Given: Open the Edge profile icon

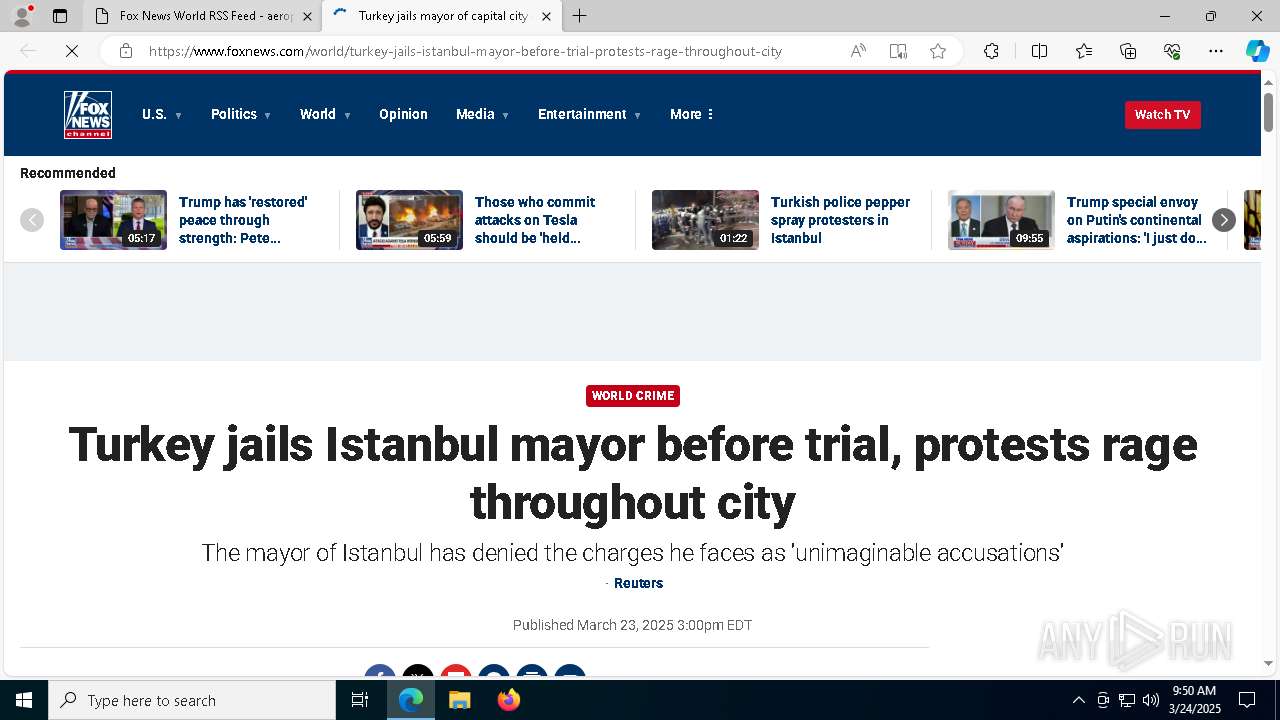Looking at the screenshot, I should [22, 16].
